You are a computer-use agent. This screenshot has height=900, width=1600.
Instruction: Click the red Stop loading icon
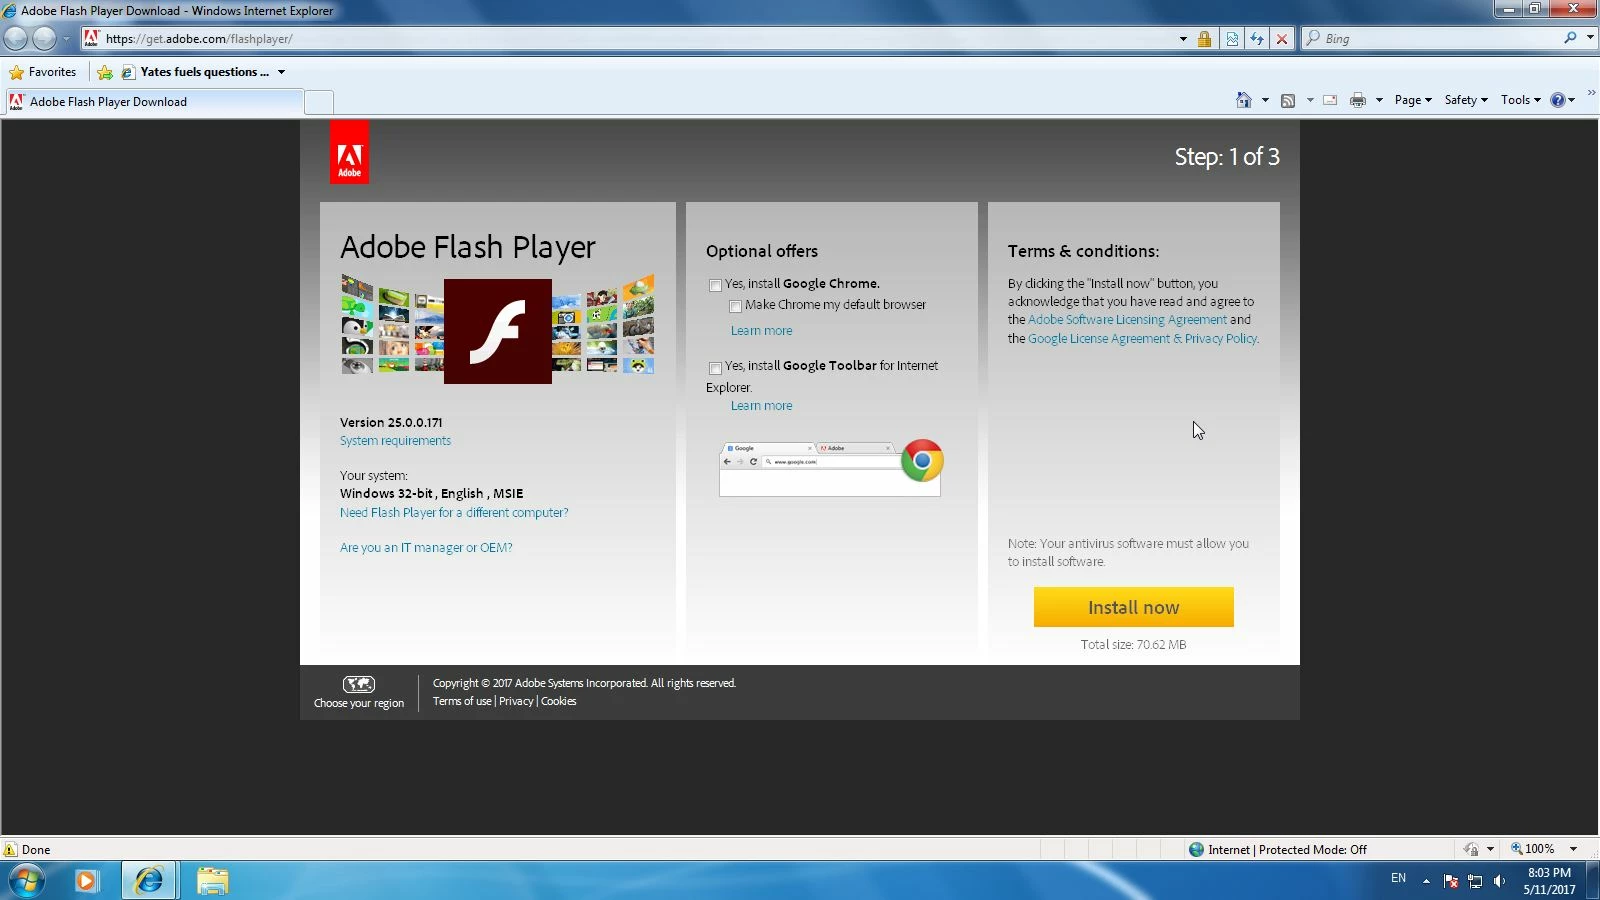[1281, 39]
